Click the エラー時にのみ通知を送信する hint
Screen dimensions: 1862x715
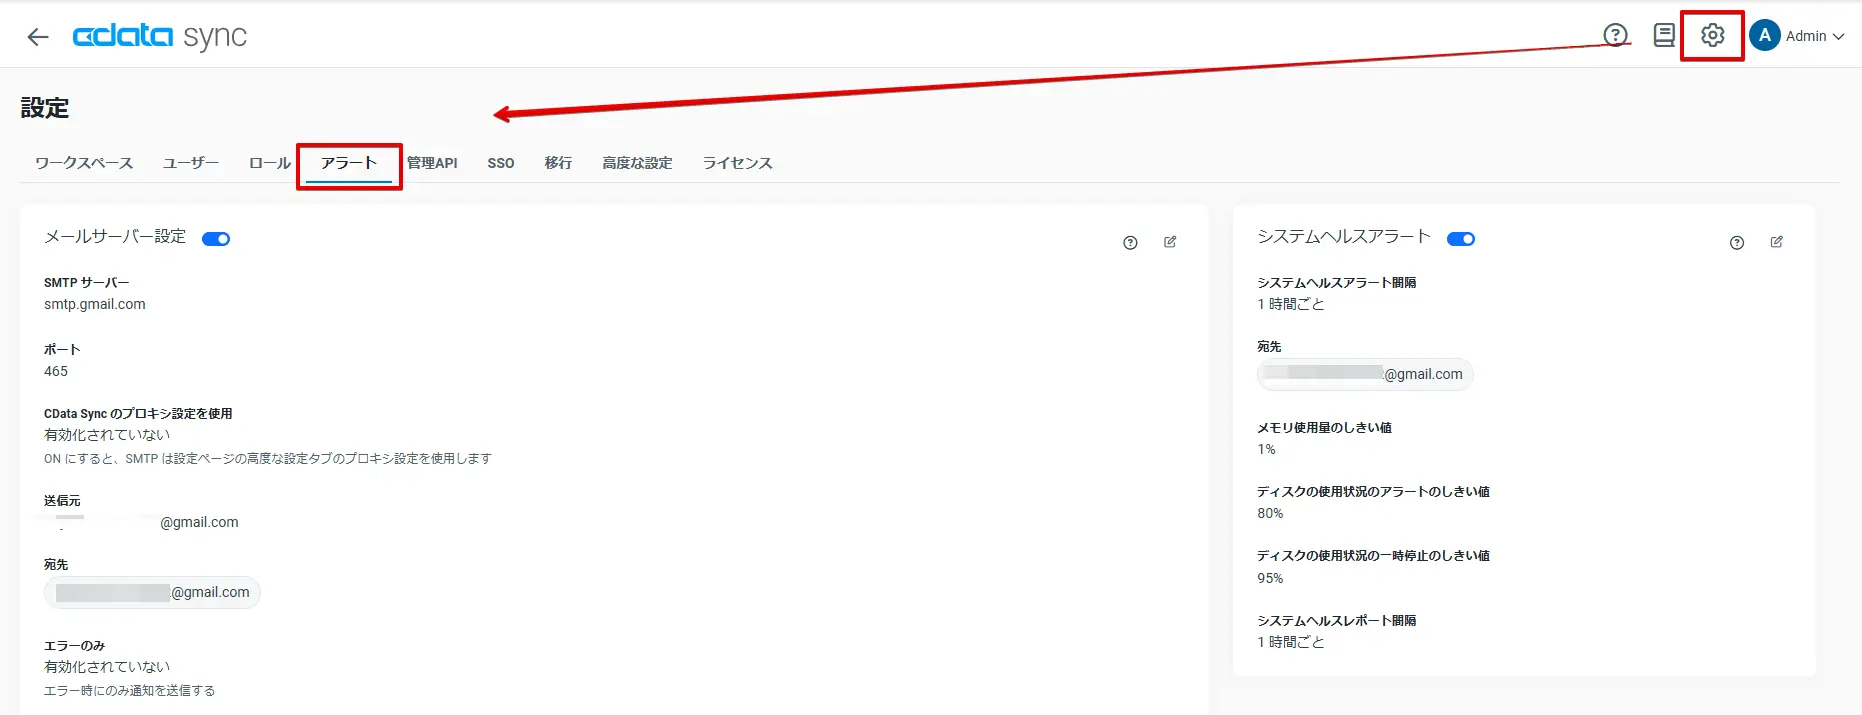(x=129, y=691)
